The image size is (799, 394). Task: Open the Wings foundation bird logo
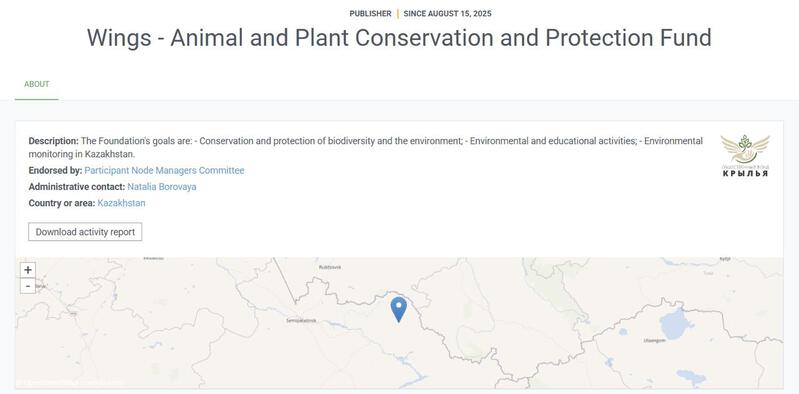tap(745, 149)
